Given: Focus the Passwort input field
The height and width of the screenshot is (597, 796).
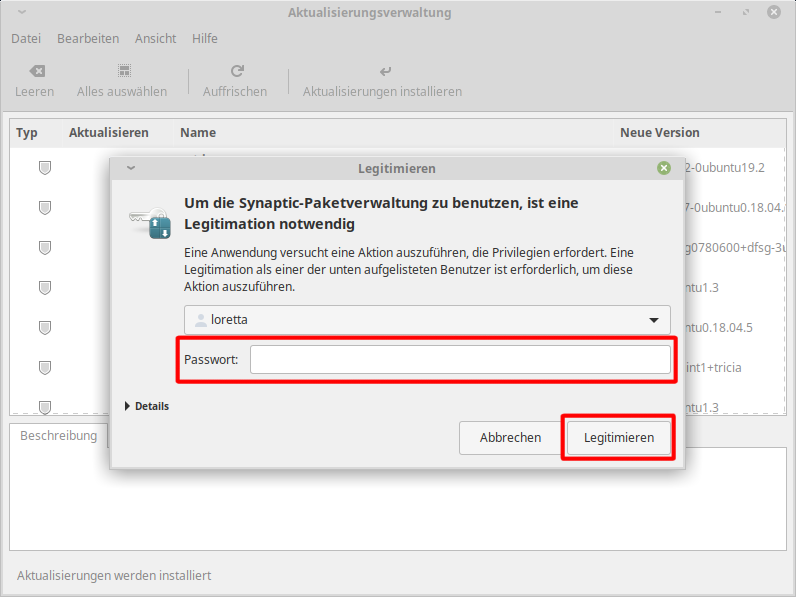Looking at the screenshot, I should [x=459, y=360].
